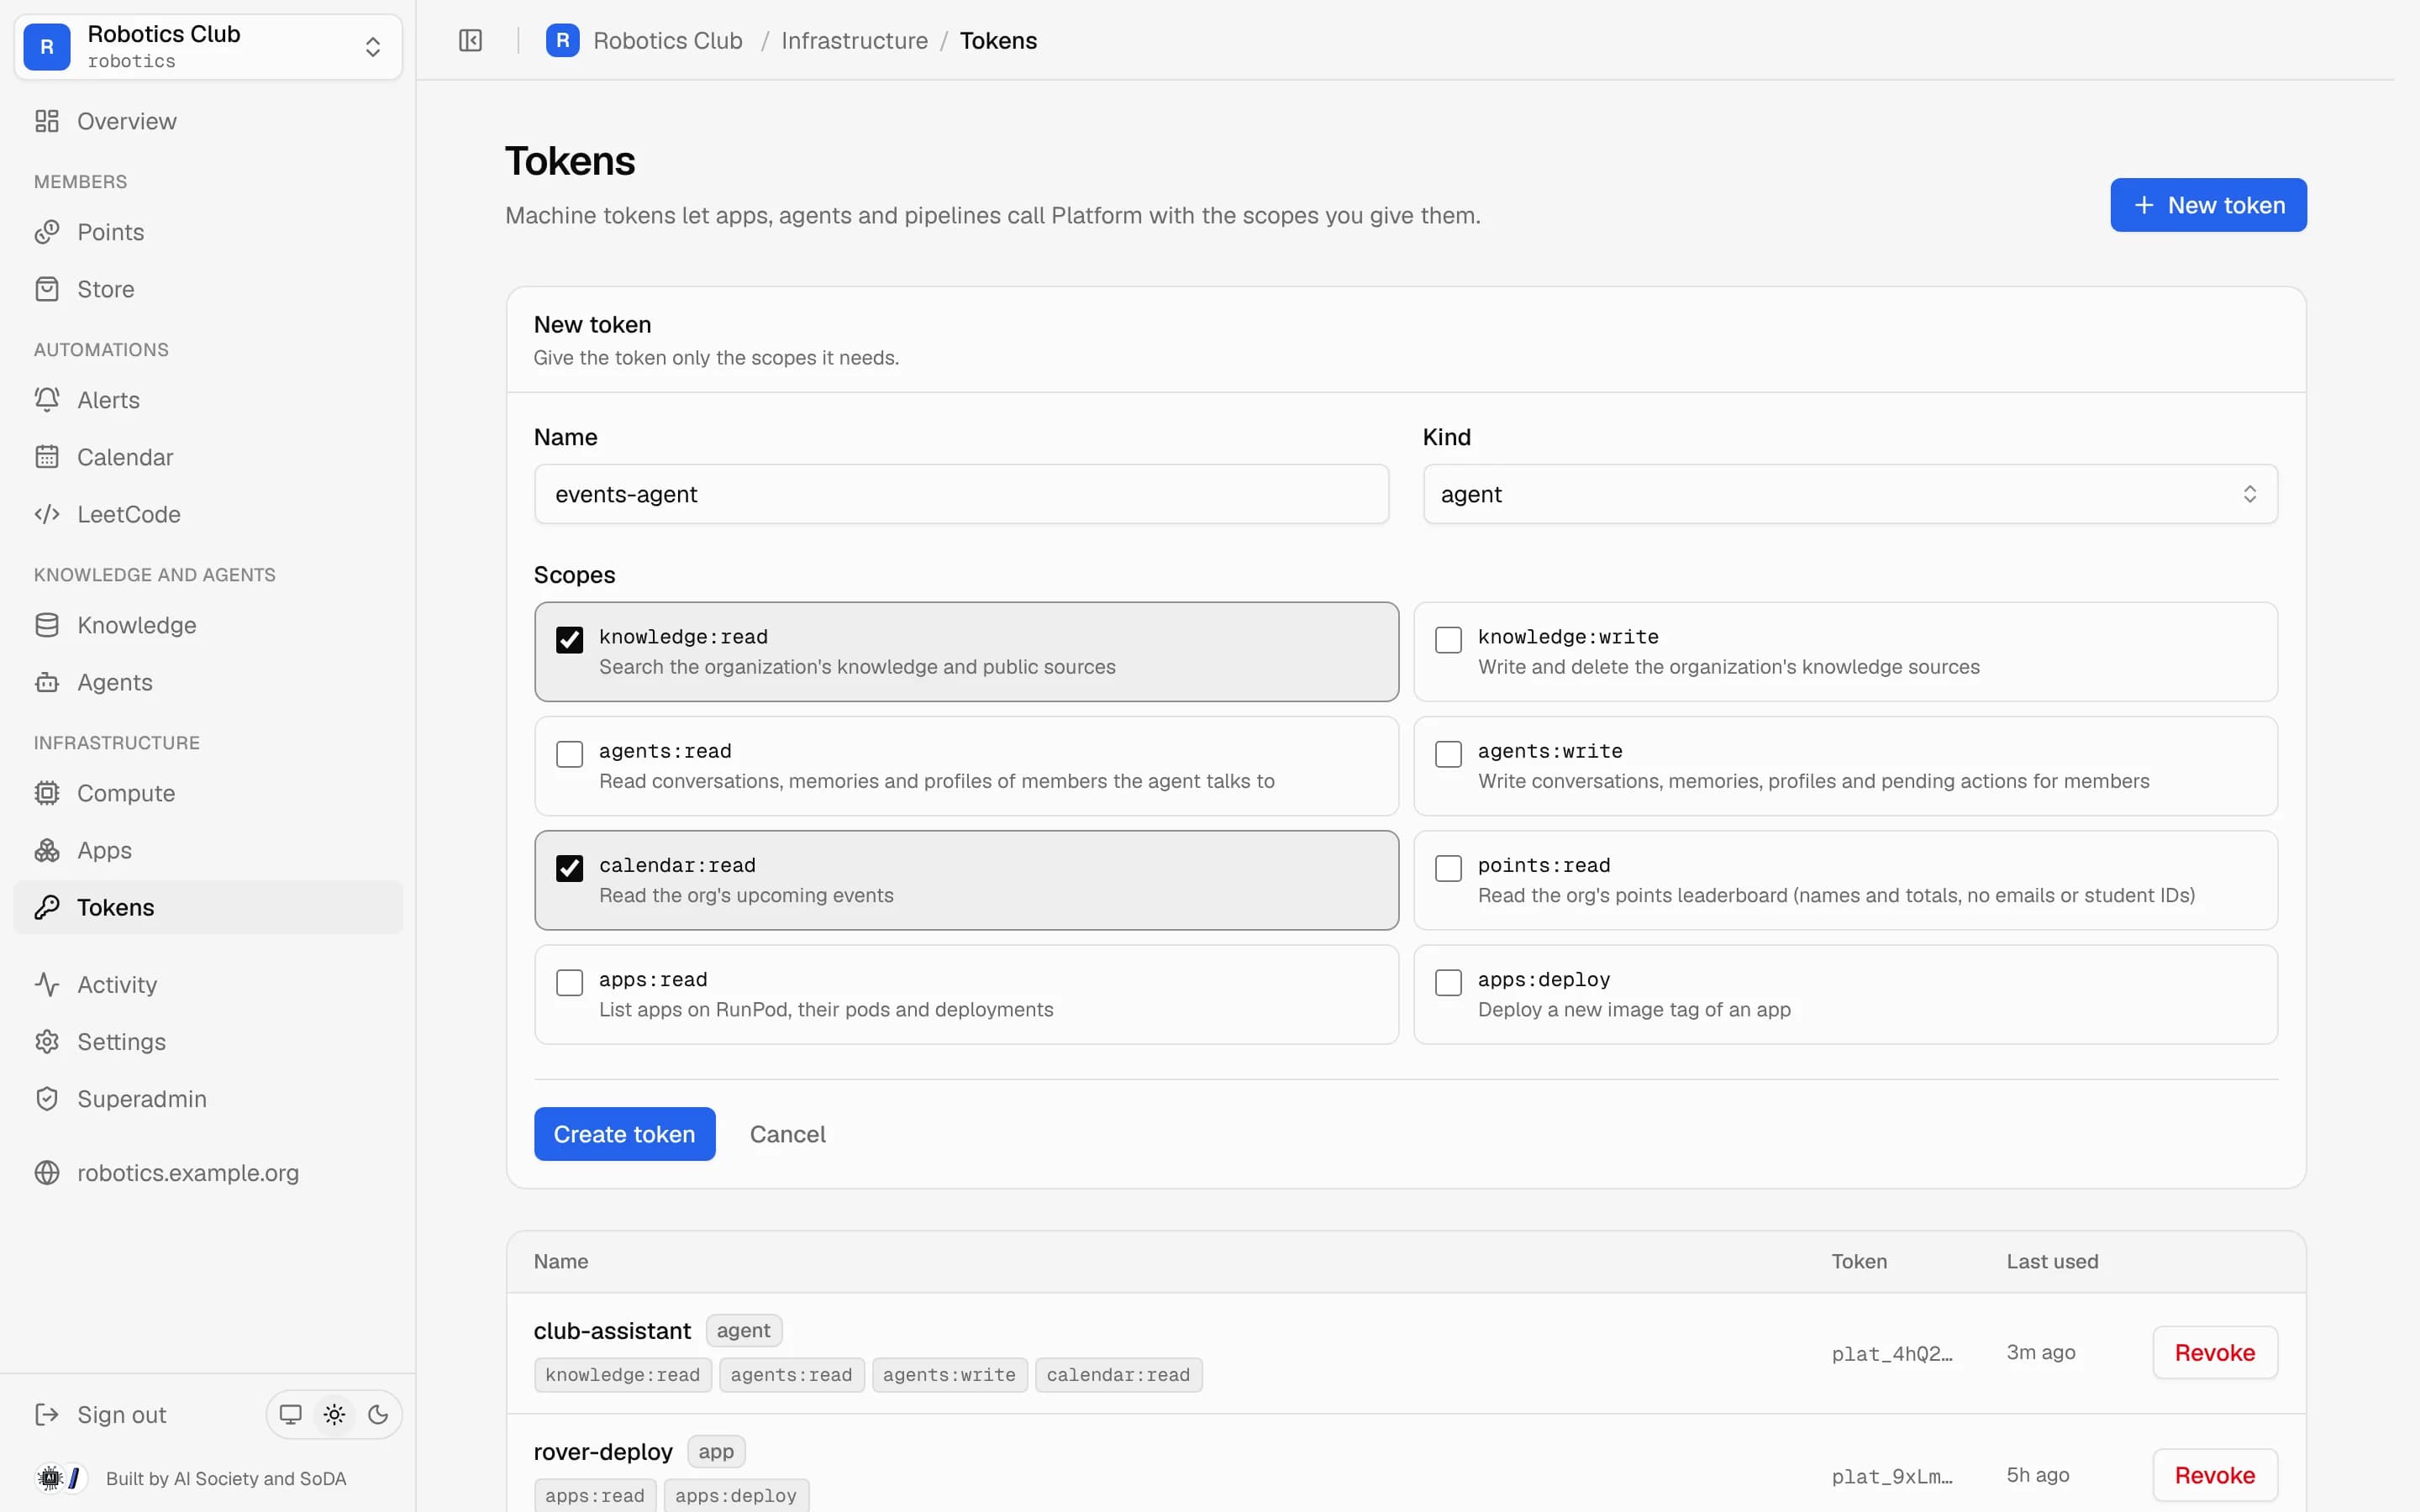2420x1512 pixels.
Task: Open the Calendar page
Action: (208, 457)
